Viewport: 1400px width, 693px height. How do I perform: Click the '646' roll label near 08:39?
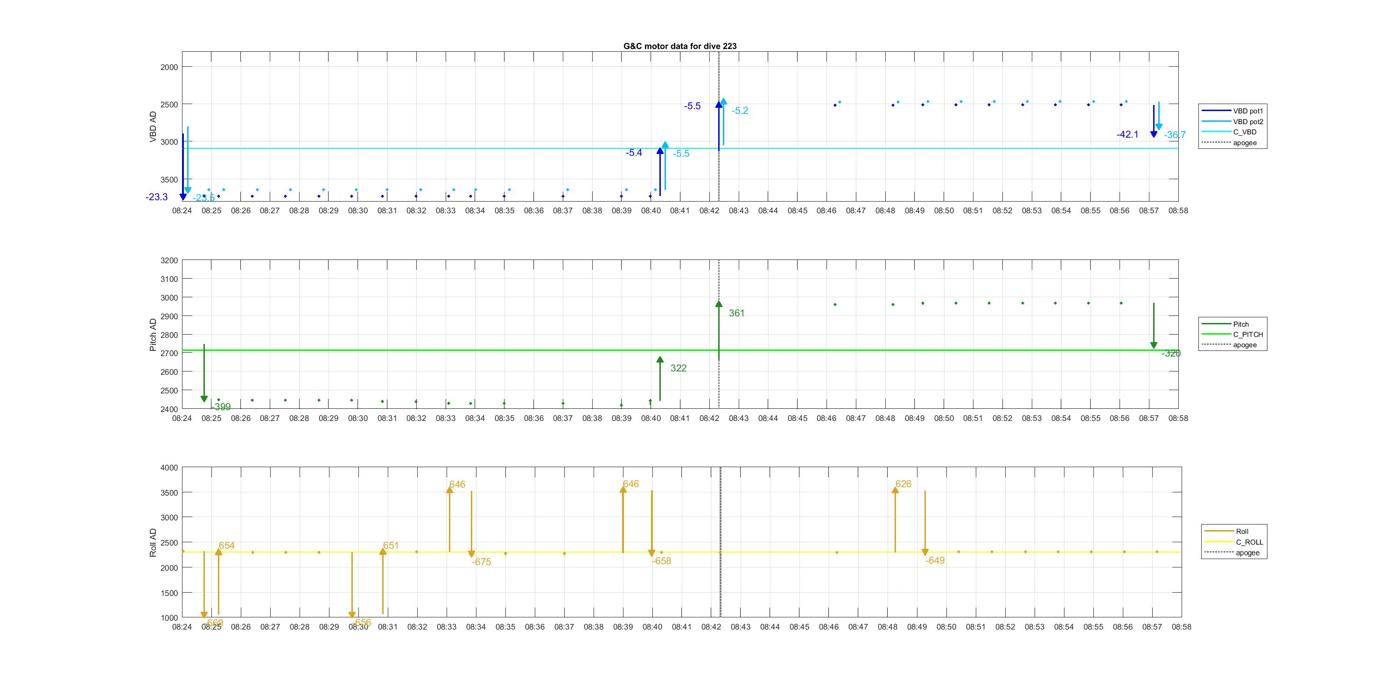[x=631, y=484]
